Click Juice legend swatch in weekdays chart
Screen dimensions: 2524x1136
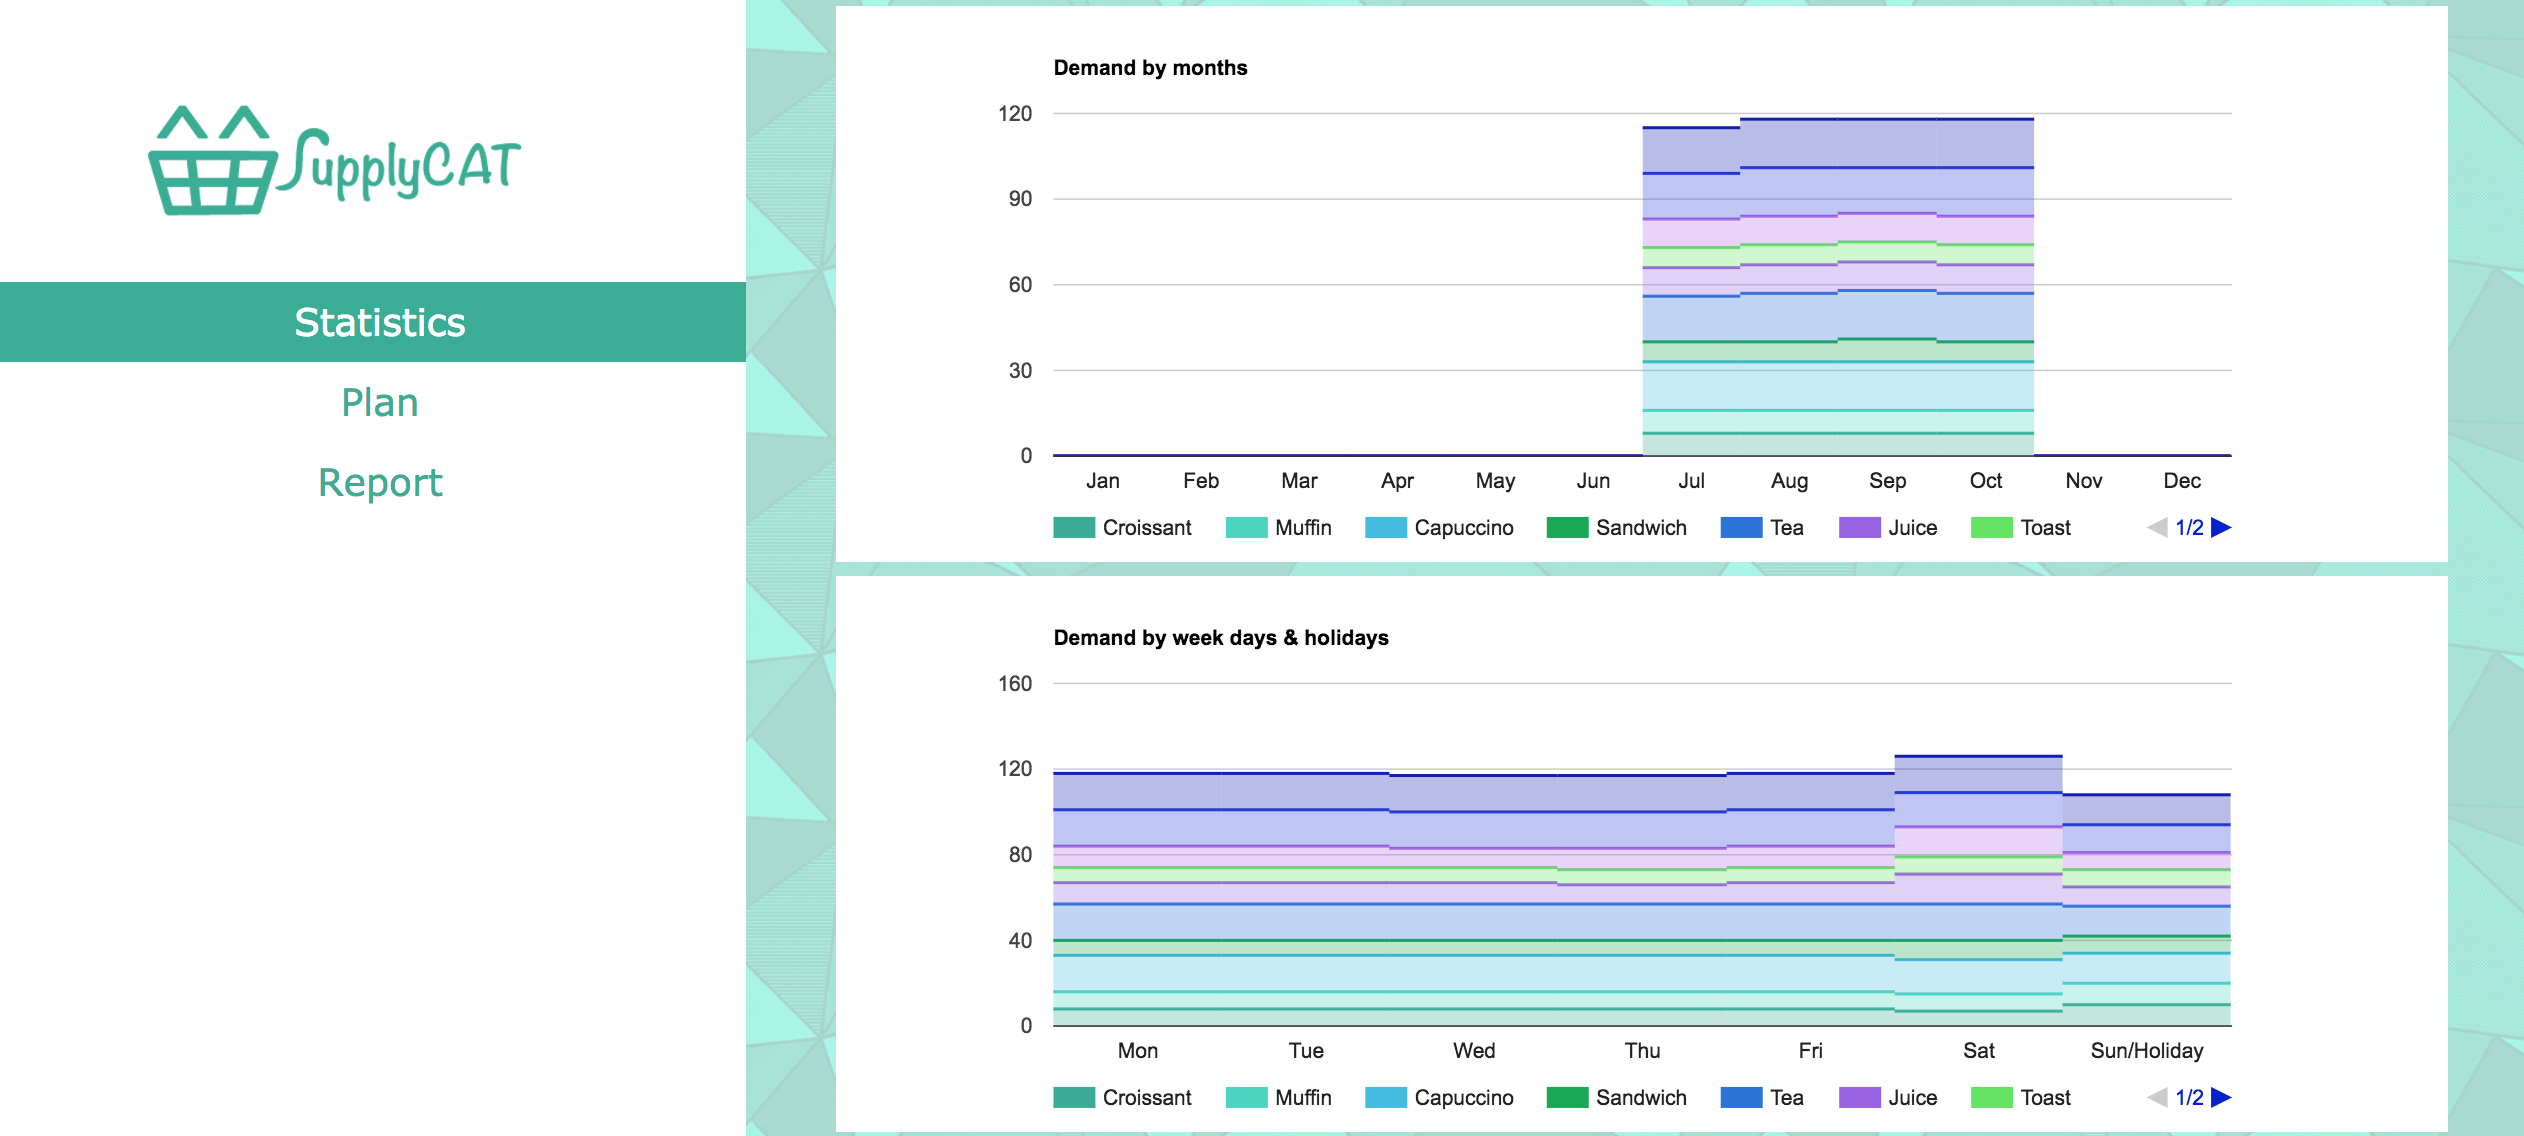(1859, 1097)
